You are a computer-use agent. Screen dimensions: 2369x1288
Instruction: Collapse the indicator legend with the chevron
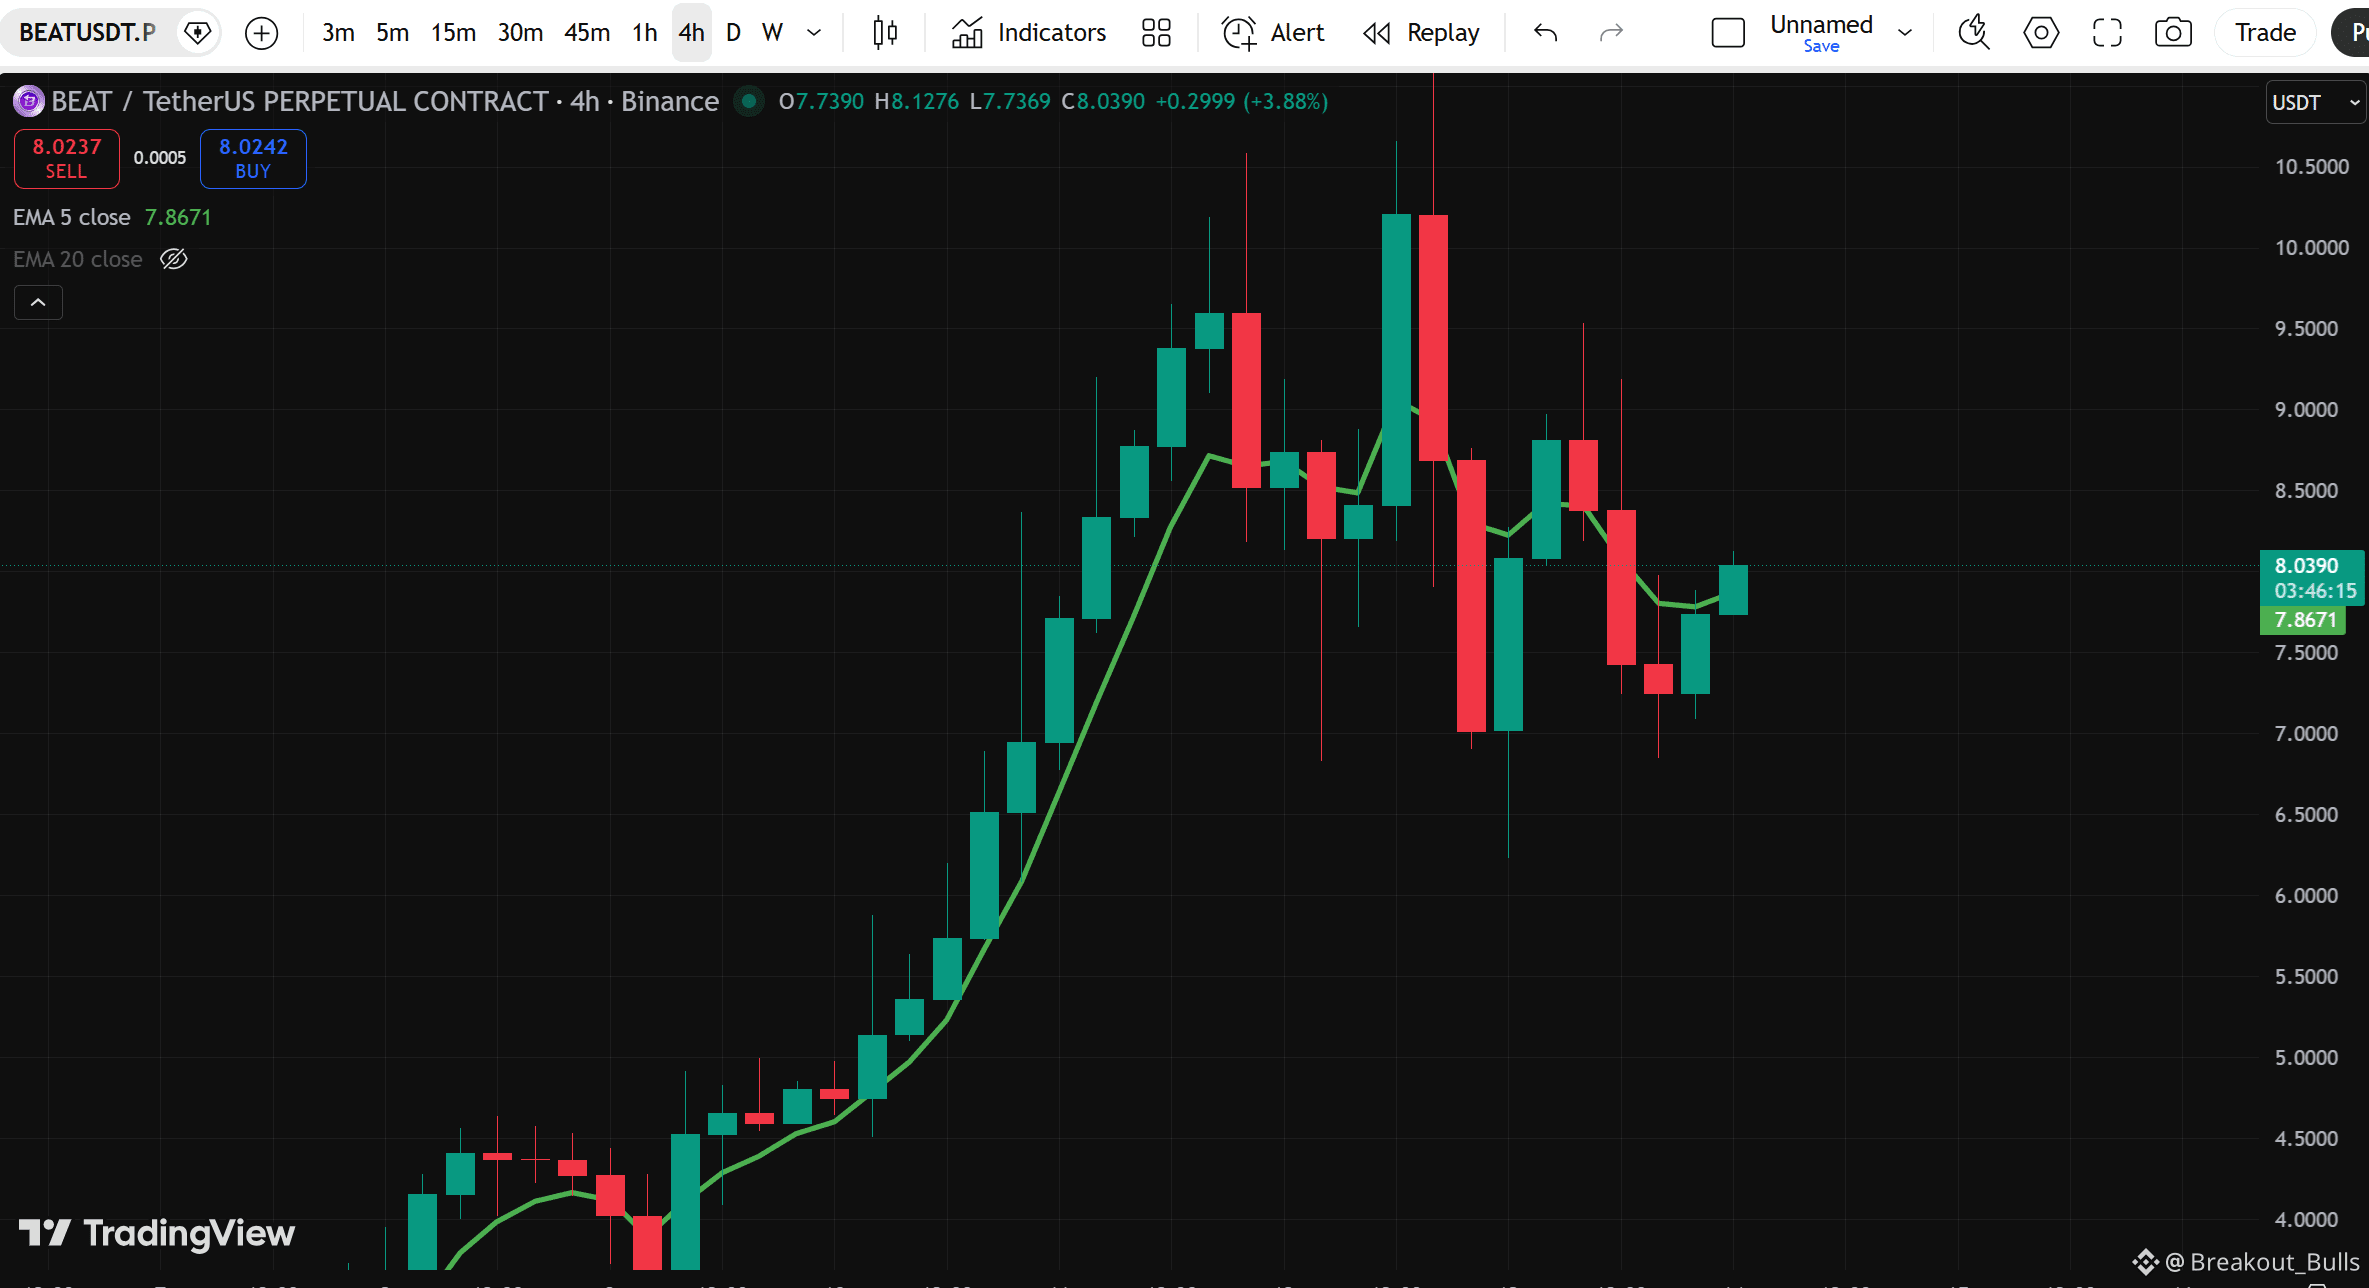click(38, 302)
